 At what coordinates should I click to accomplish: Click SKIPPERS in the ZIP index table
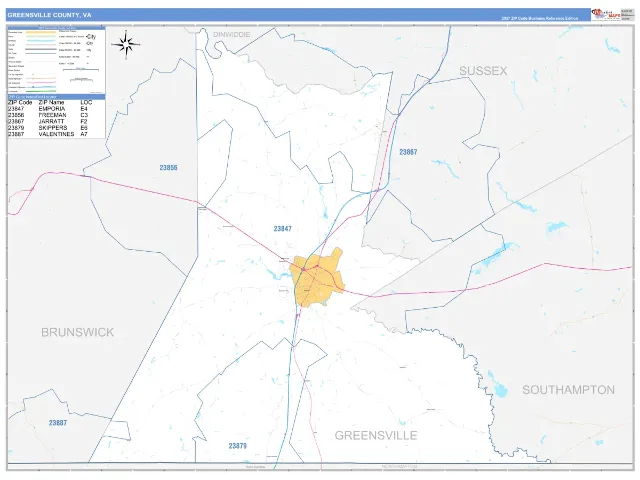tap(53, 128)
